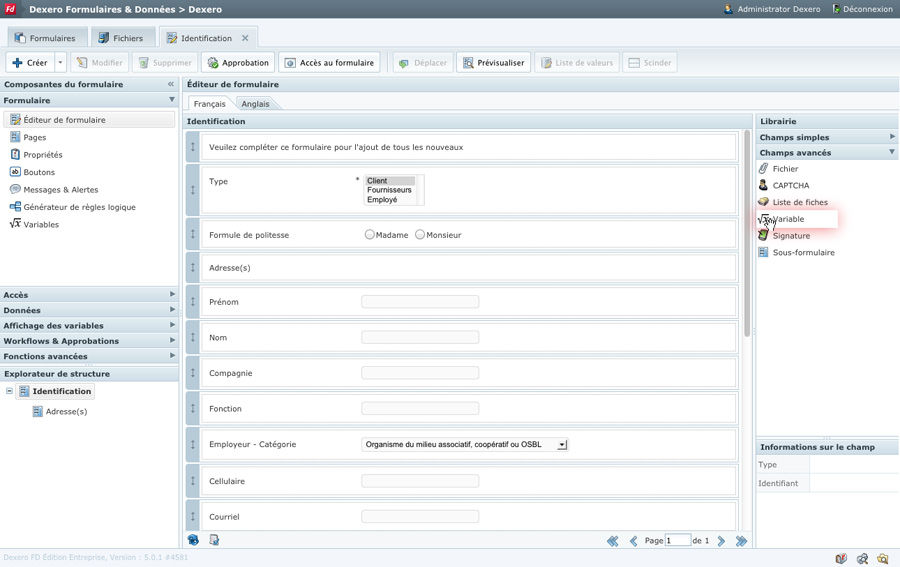
Task: Collapse the Identification tree node
Action: [10, 392]
